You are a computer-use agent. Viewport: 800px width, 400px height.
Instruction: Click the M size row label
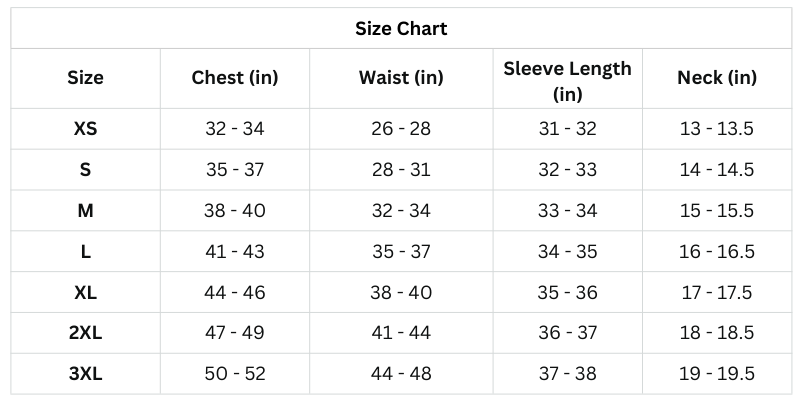(x=85, y=210)
